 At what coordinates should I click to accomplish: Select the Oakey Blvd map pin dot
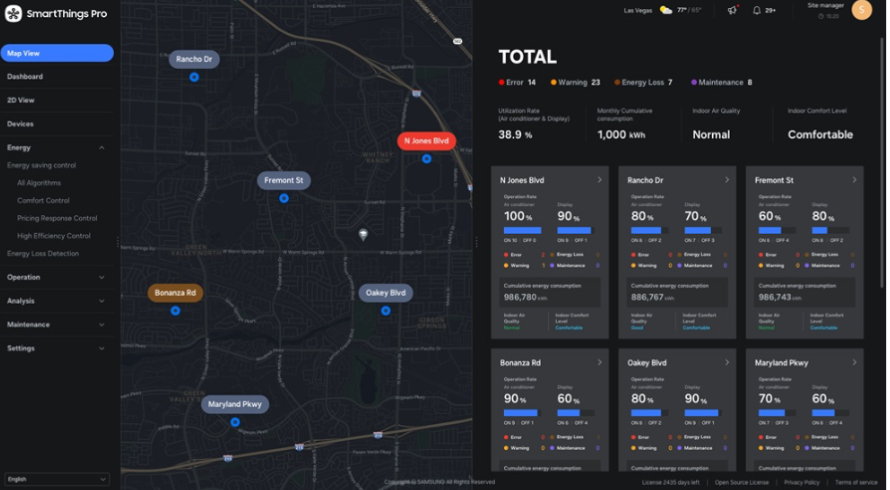point(386,311)
